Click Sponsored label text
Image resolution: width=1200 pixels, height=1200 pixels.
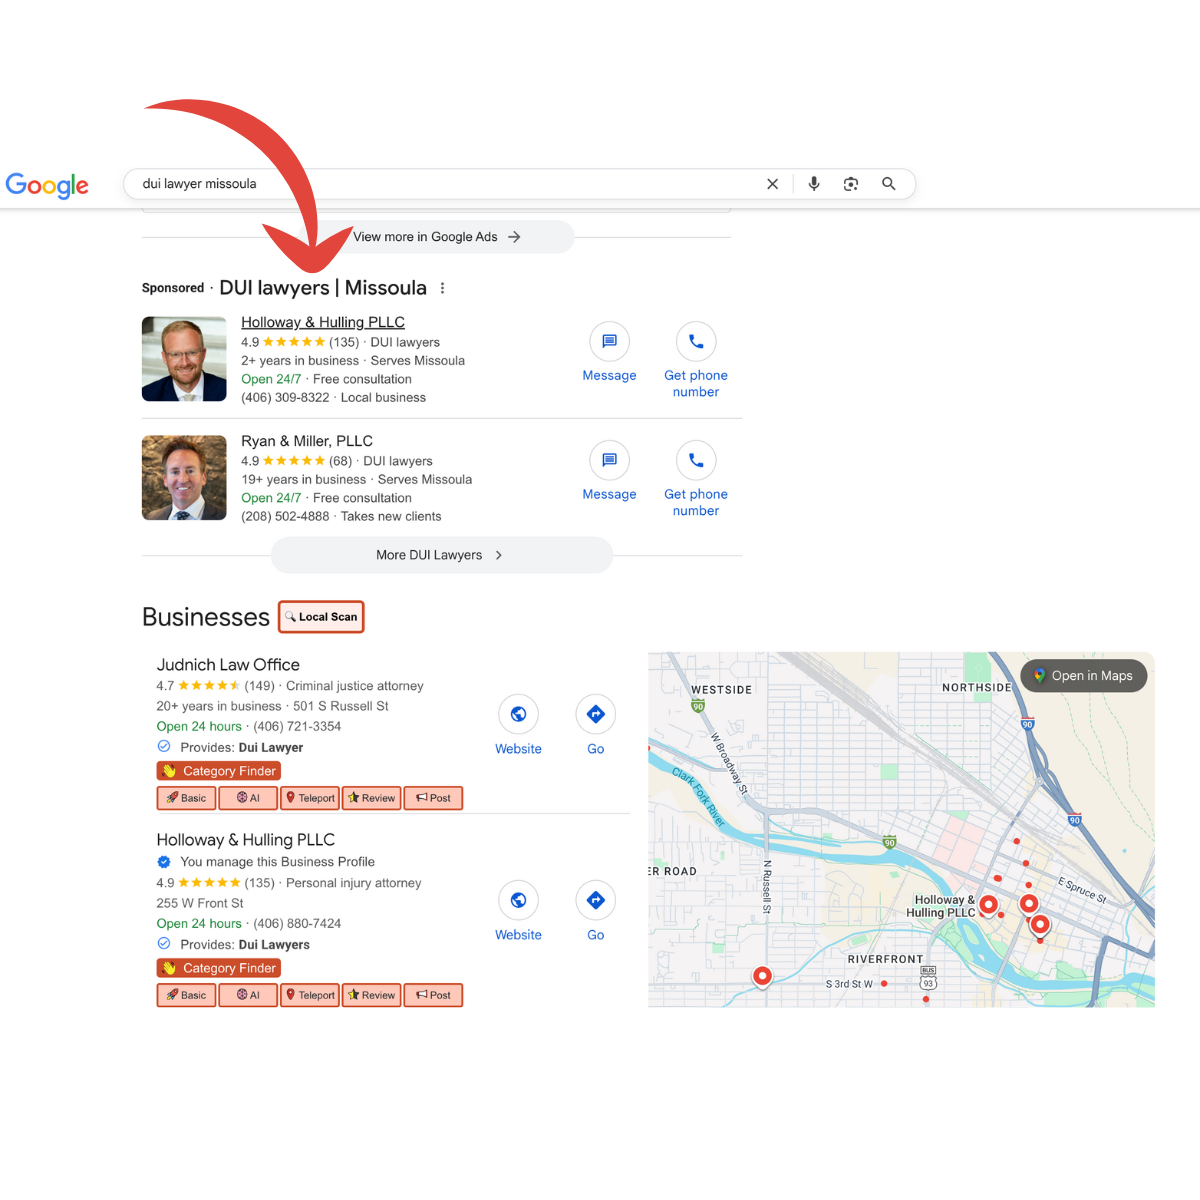point(173,288)
